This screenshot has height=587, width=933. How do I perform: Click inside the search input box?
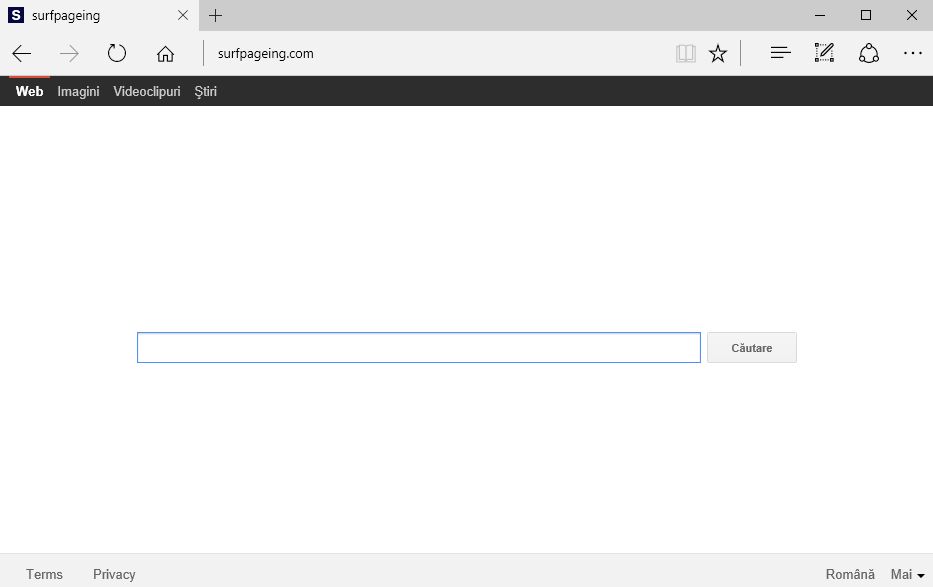click(x=418, y=347)
